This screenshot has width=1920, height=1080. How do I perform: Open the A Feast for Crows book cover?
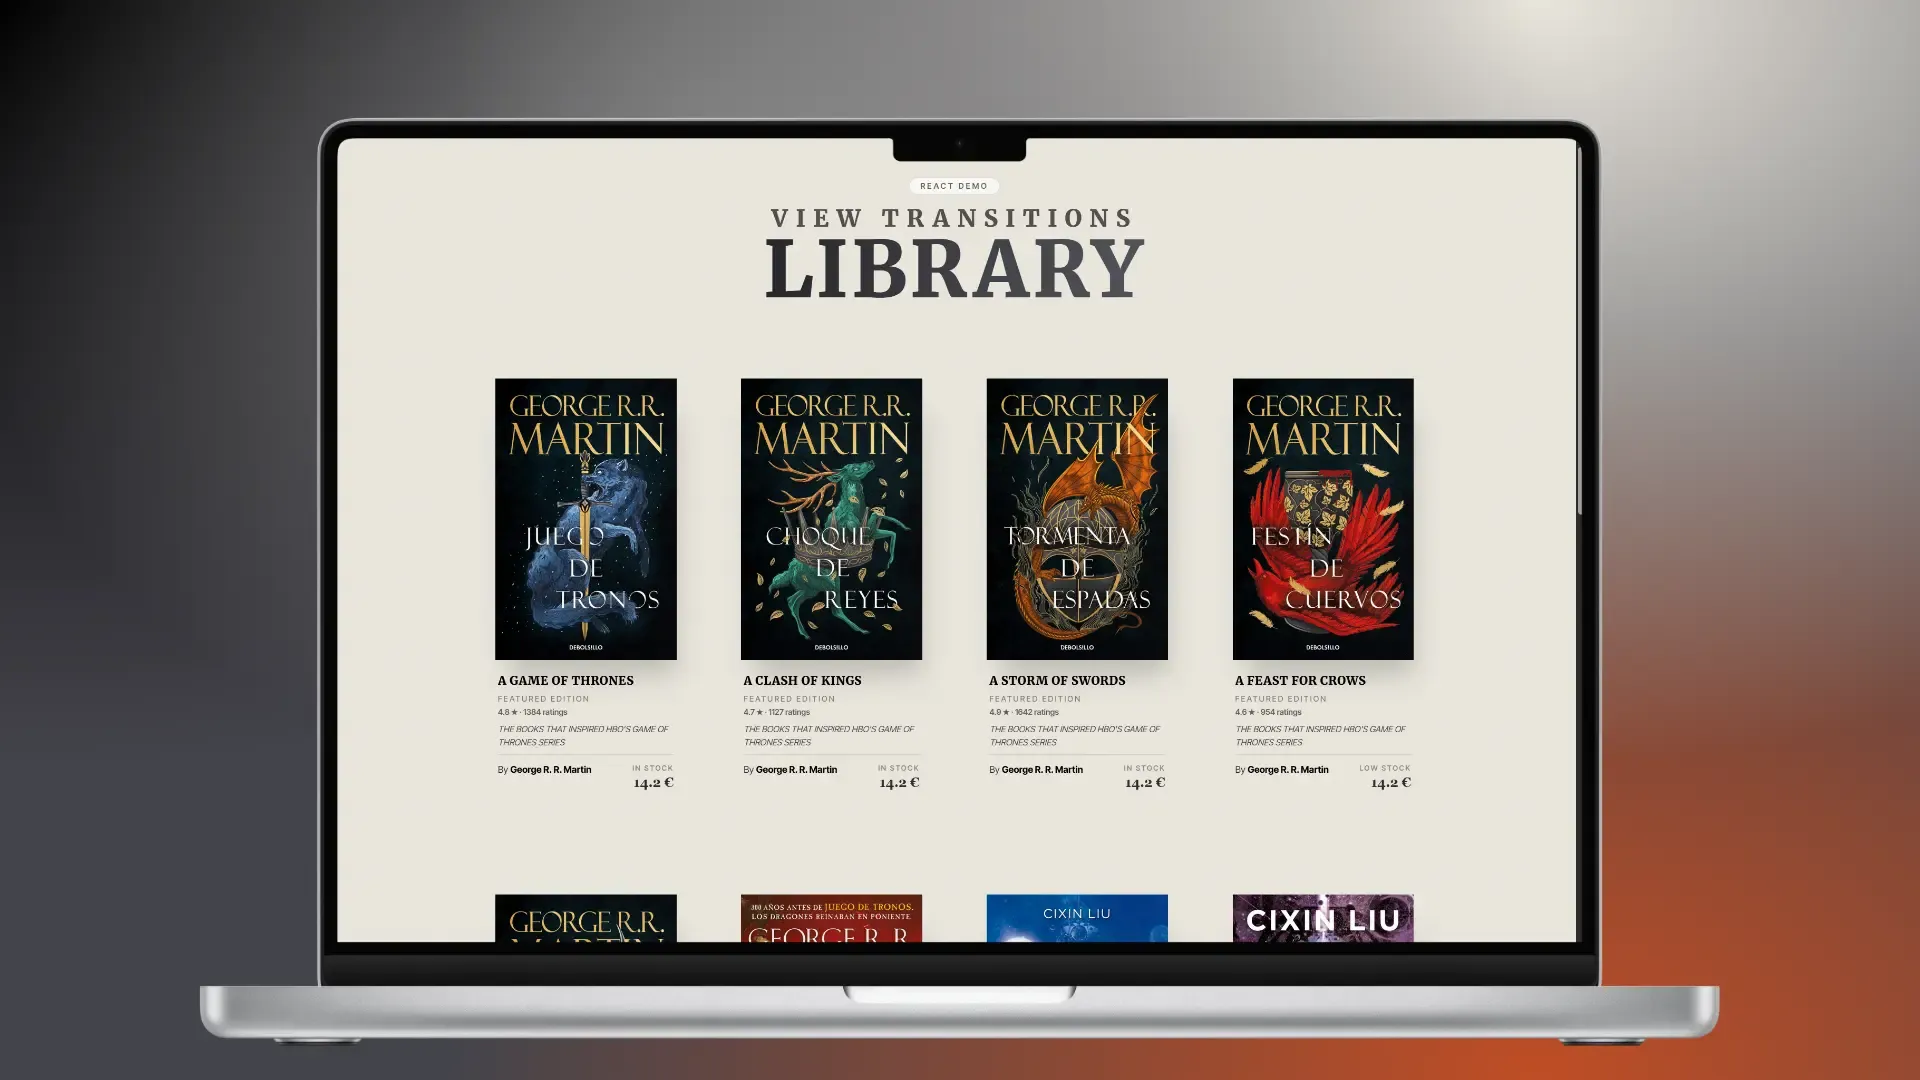(1322, 517)
